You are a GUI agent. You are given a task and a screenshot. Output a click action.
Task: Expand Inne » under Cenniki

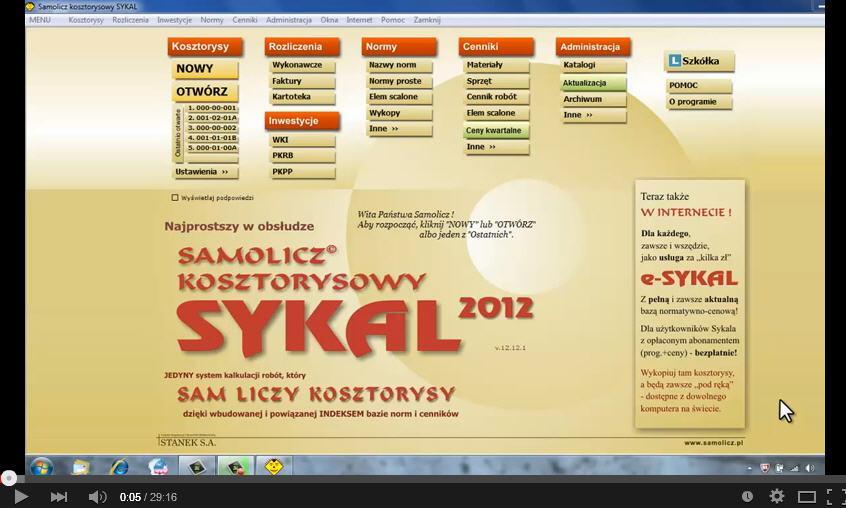click(496, 147)
